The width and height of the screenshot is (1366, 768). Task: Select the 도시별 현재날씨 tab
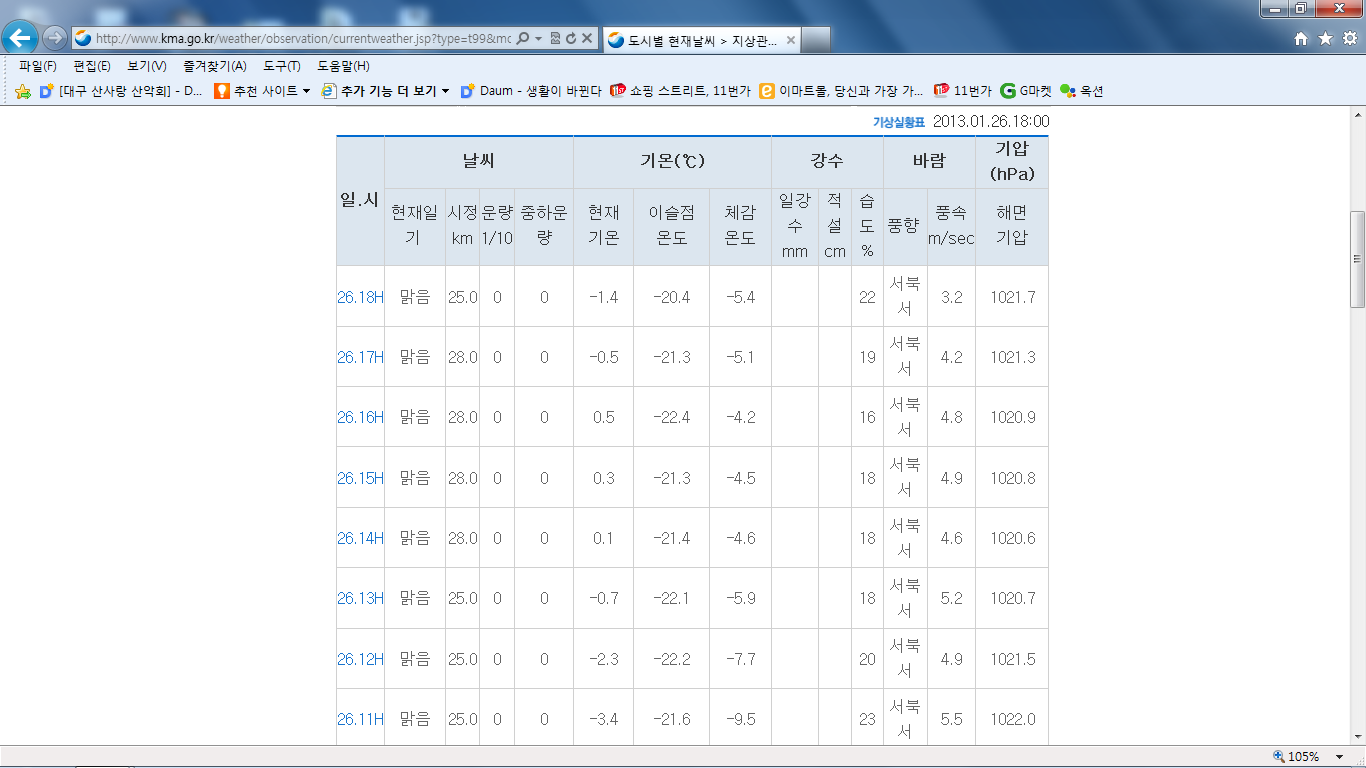pyautogui.click(x=700, y=40)
